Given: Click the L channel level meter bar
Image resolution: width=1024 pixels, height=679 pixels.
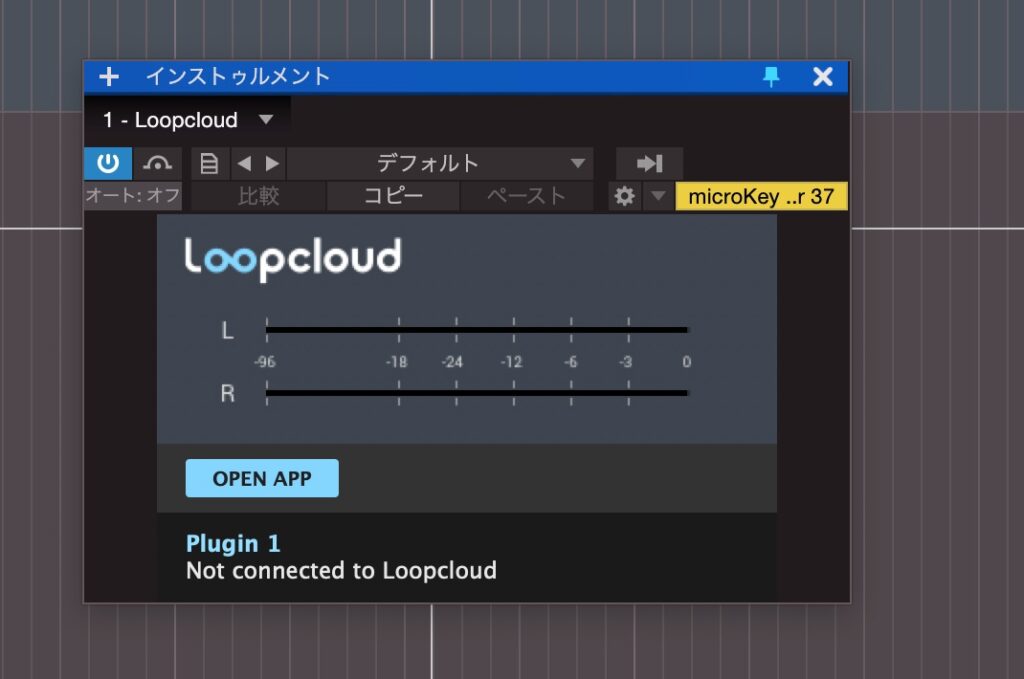Looking at the screenshot, I should pos(476,329).
